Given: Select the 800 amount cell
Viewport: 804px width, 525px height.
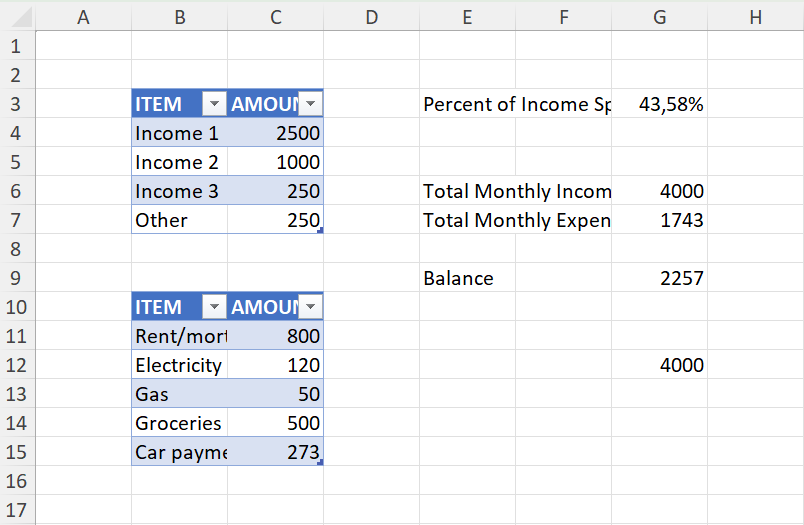Looking at the screenshot, I should point(275,336).
